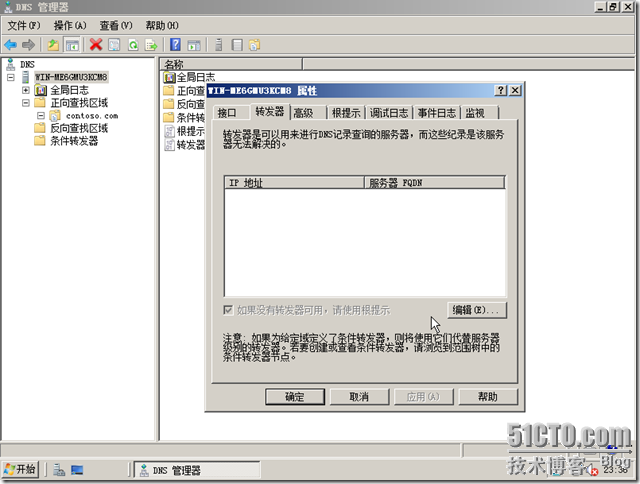Click the DNS 管理器 taskbar button
640x484 pixels.
[198, 470]
